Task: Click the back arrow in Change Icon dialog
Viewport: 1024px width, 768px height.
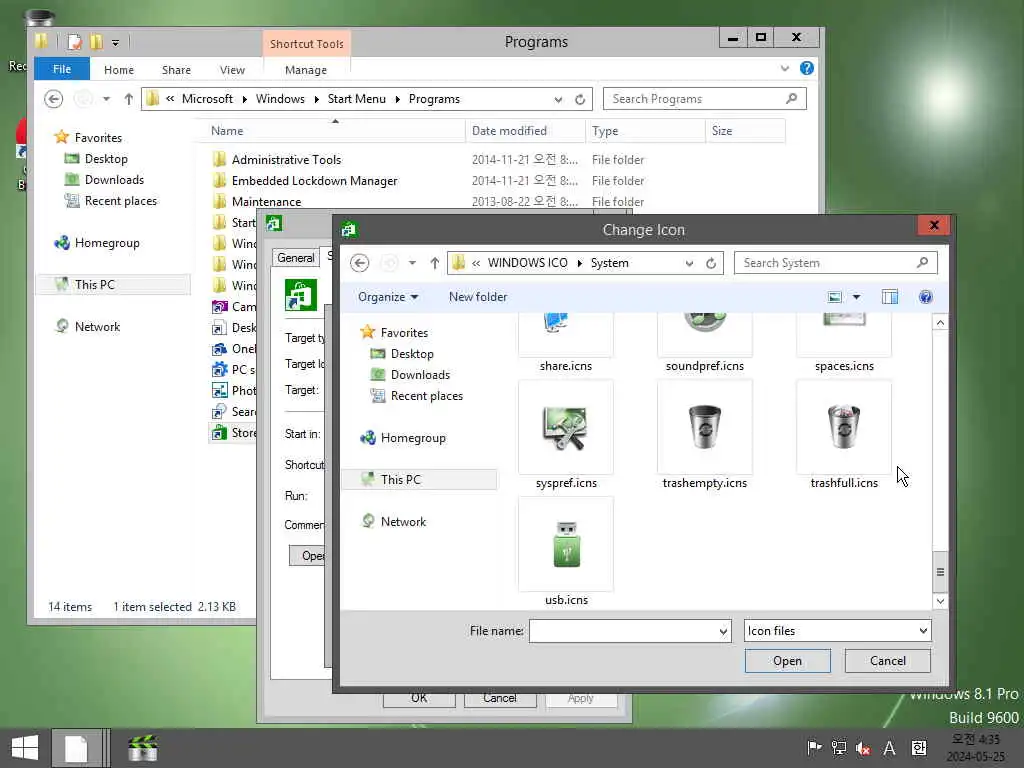Action: click(360, 263)
